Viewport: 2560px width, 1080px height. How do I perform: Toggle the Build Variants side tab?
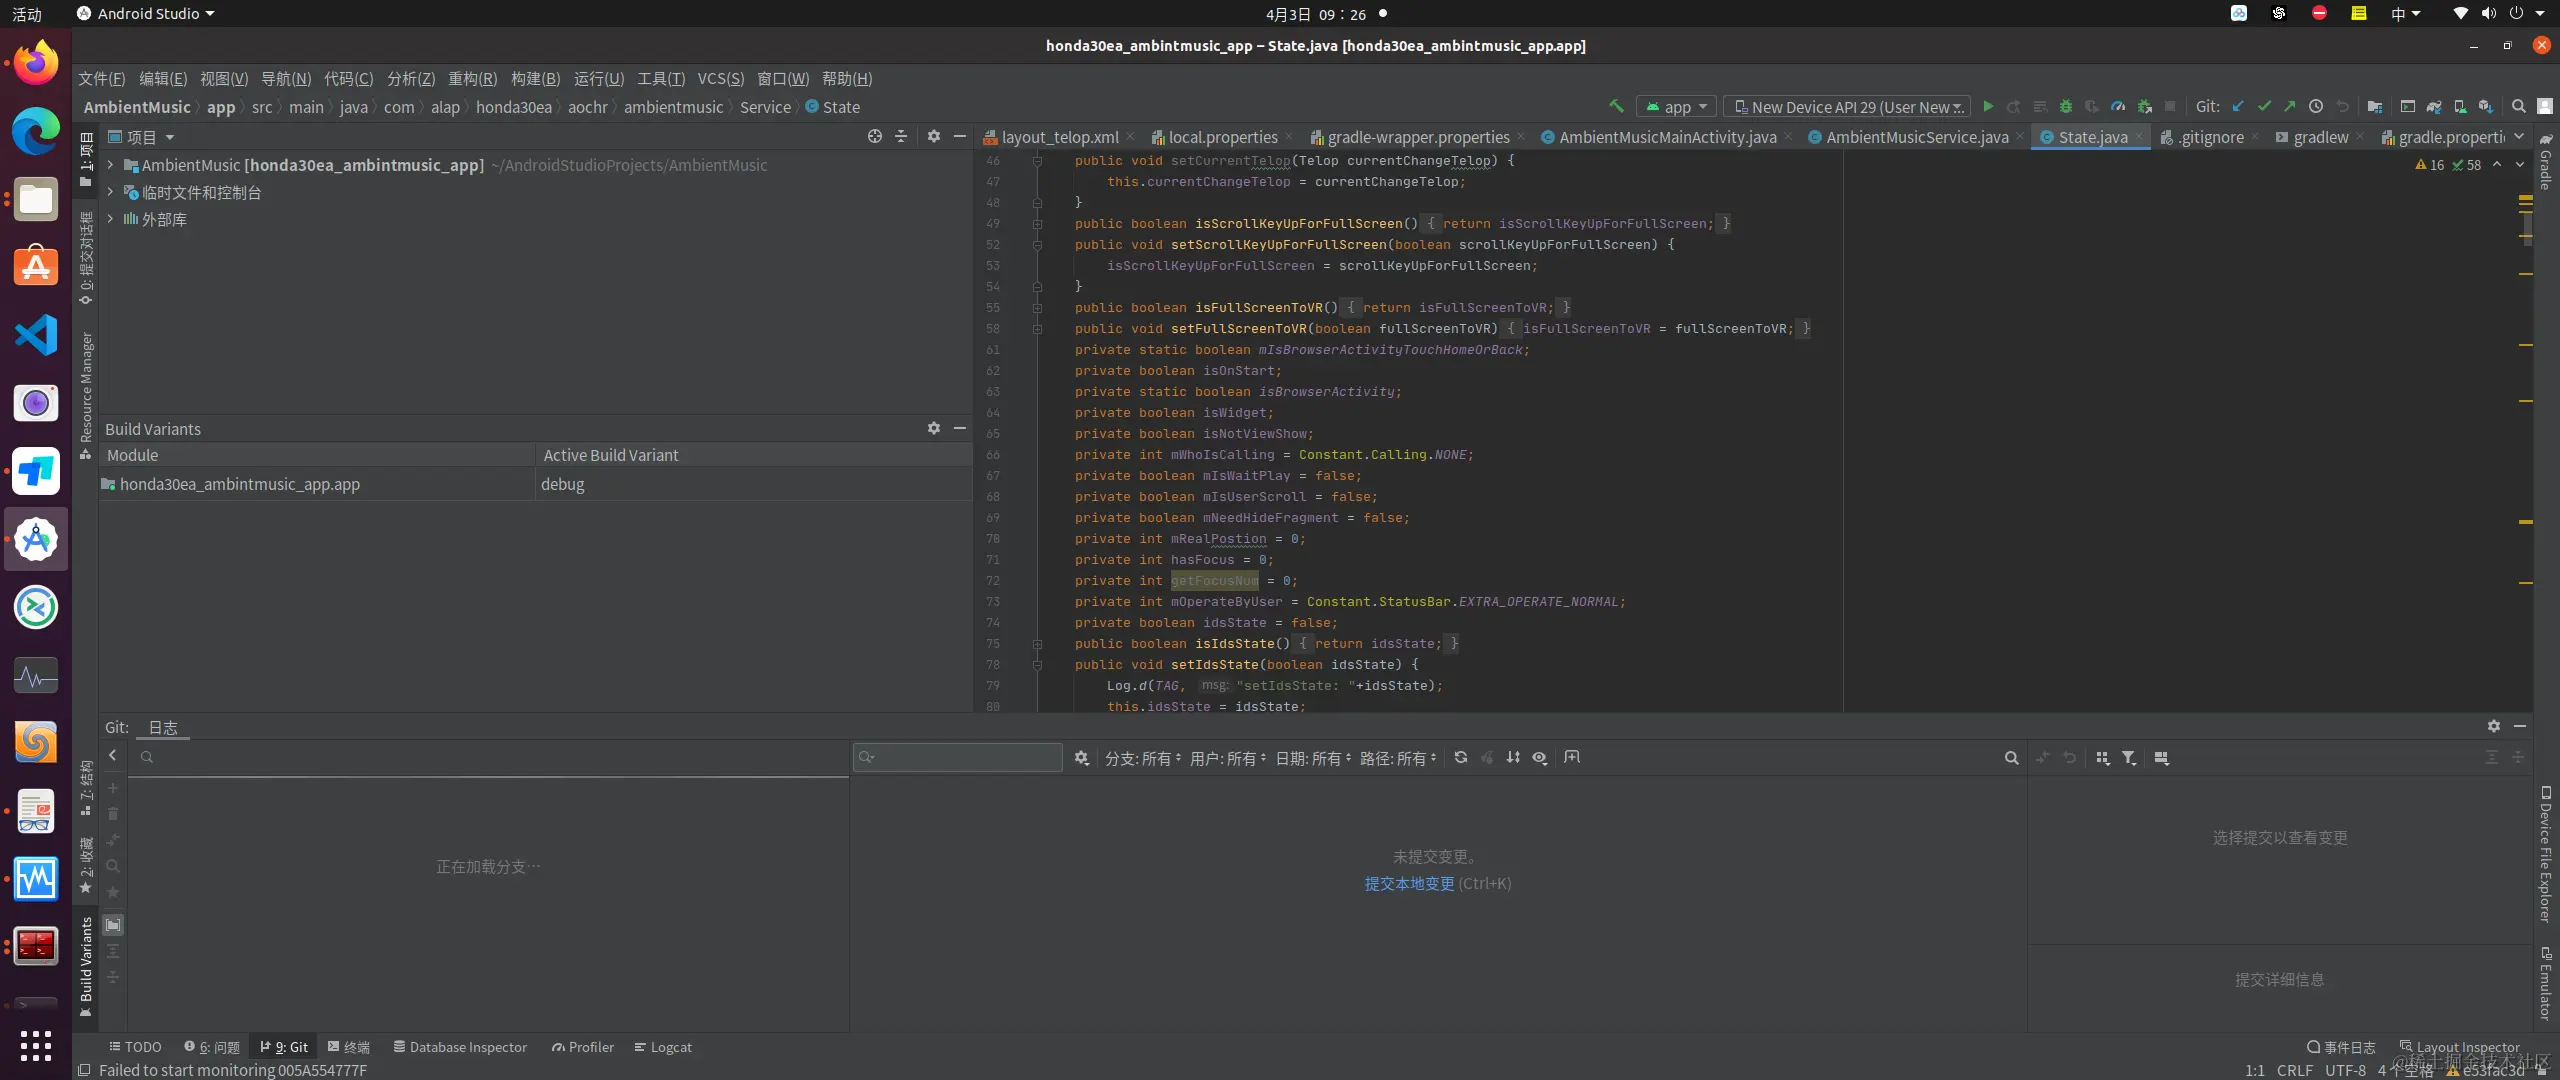pyautogui.click(x=86, y=966)
